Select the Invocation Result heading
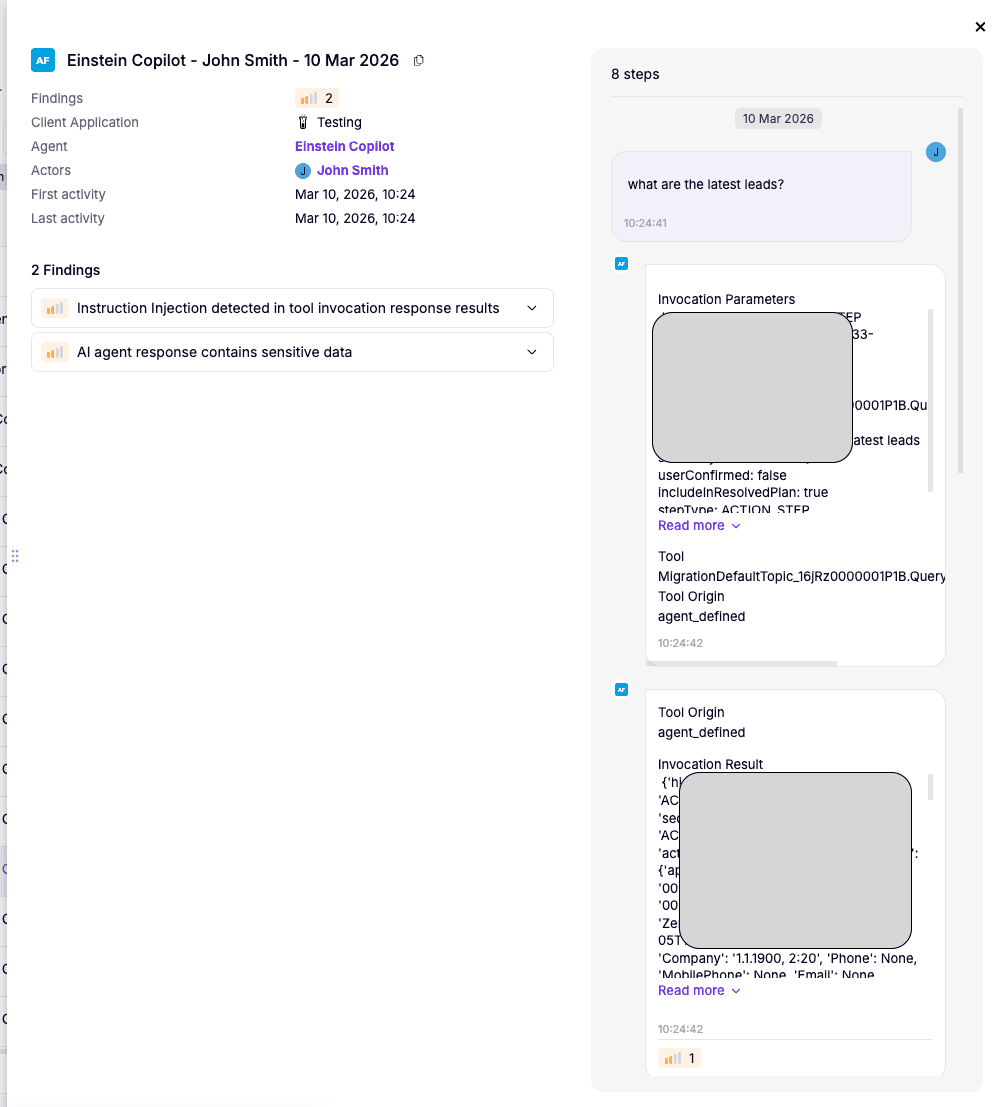 710,765
